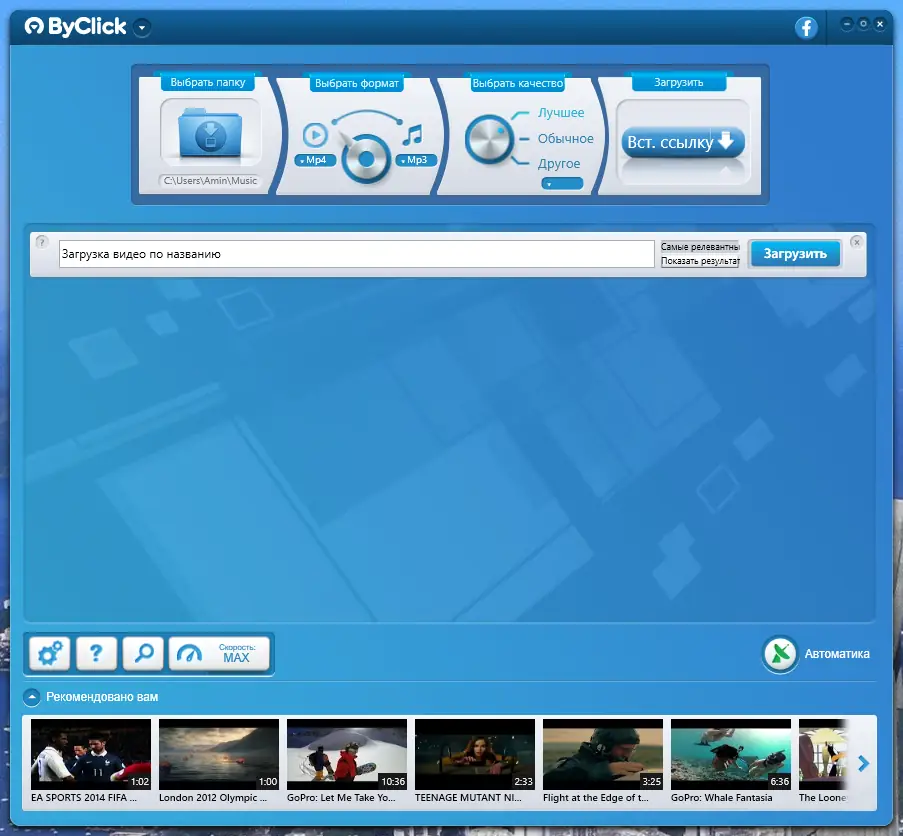Select the MP3 format icon

[414, 158]
